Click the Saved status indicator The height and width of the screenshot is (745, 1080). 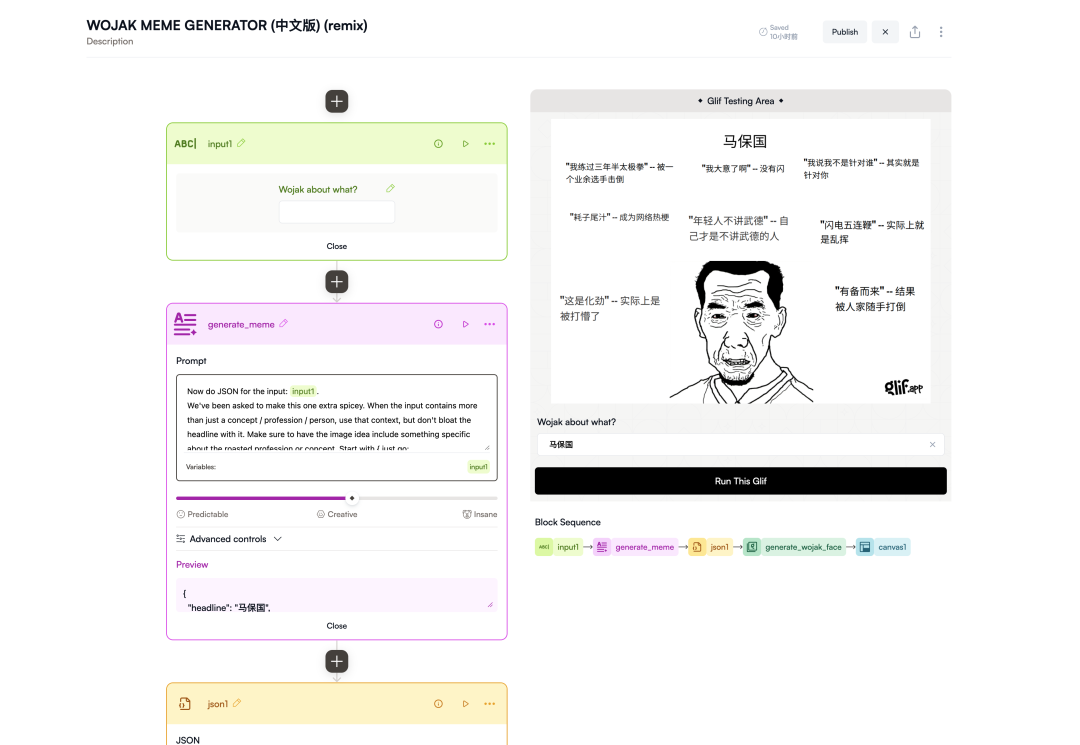pyautogui.click(x=778, y=32)
